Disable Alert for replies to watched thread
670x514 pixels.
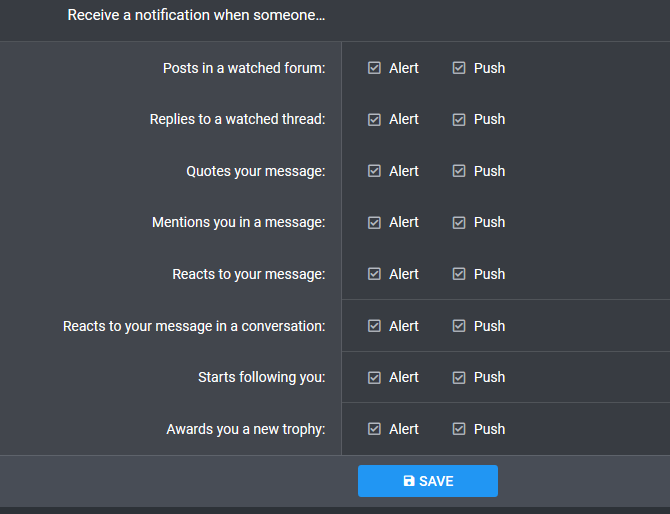(x=374, y=120)
